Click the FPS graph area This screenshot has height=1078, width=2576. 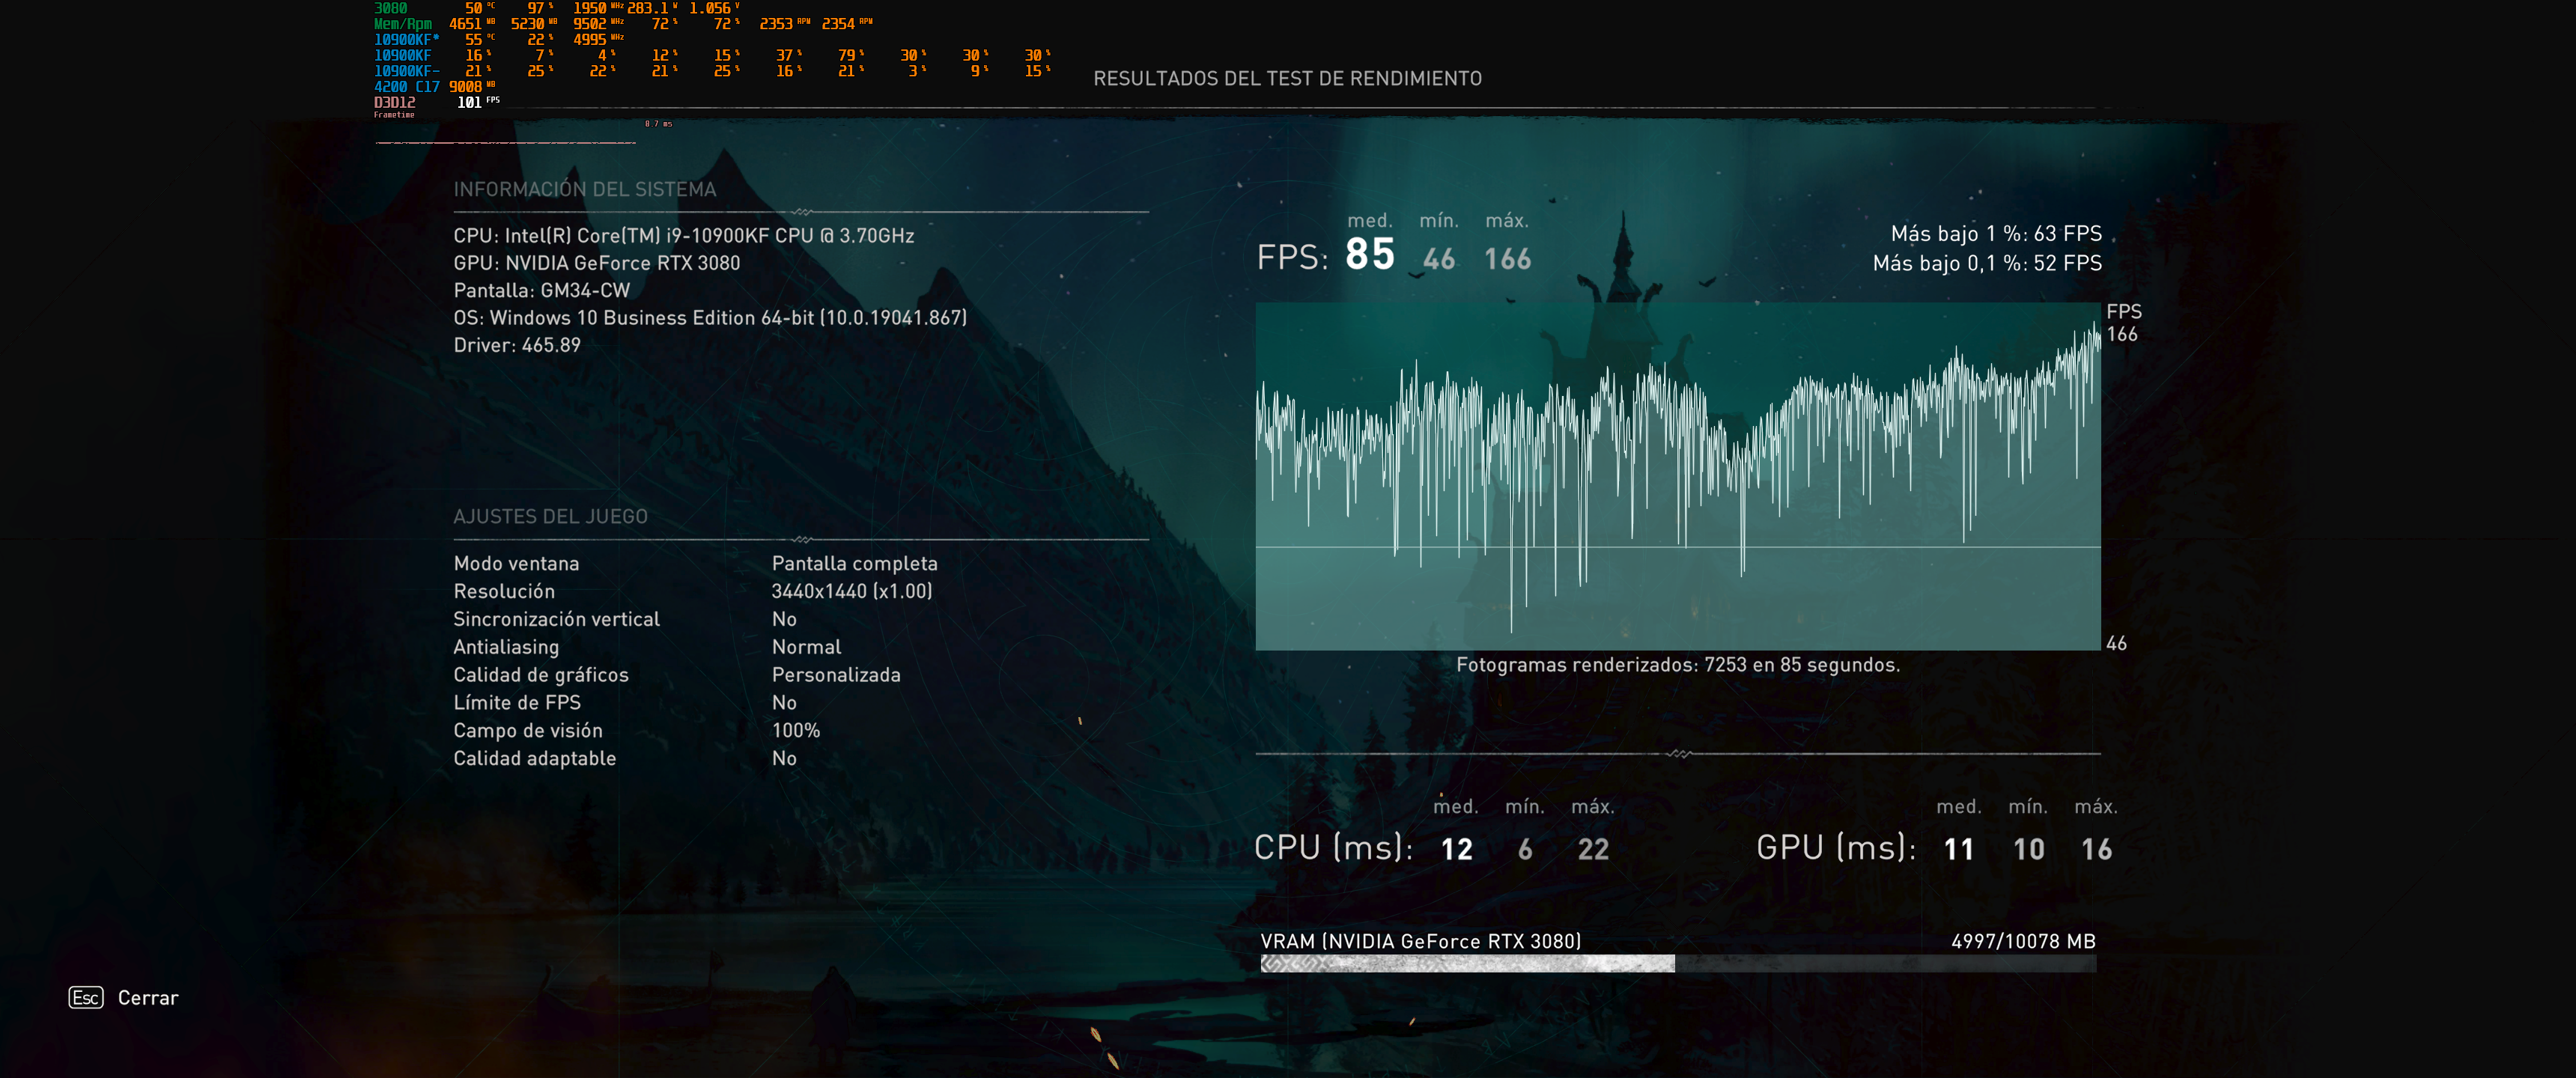(1677, 476)
